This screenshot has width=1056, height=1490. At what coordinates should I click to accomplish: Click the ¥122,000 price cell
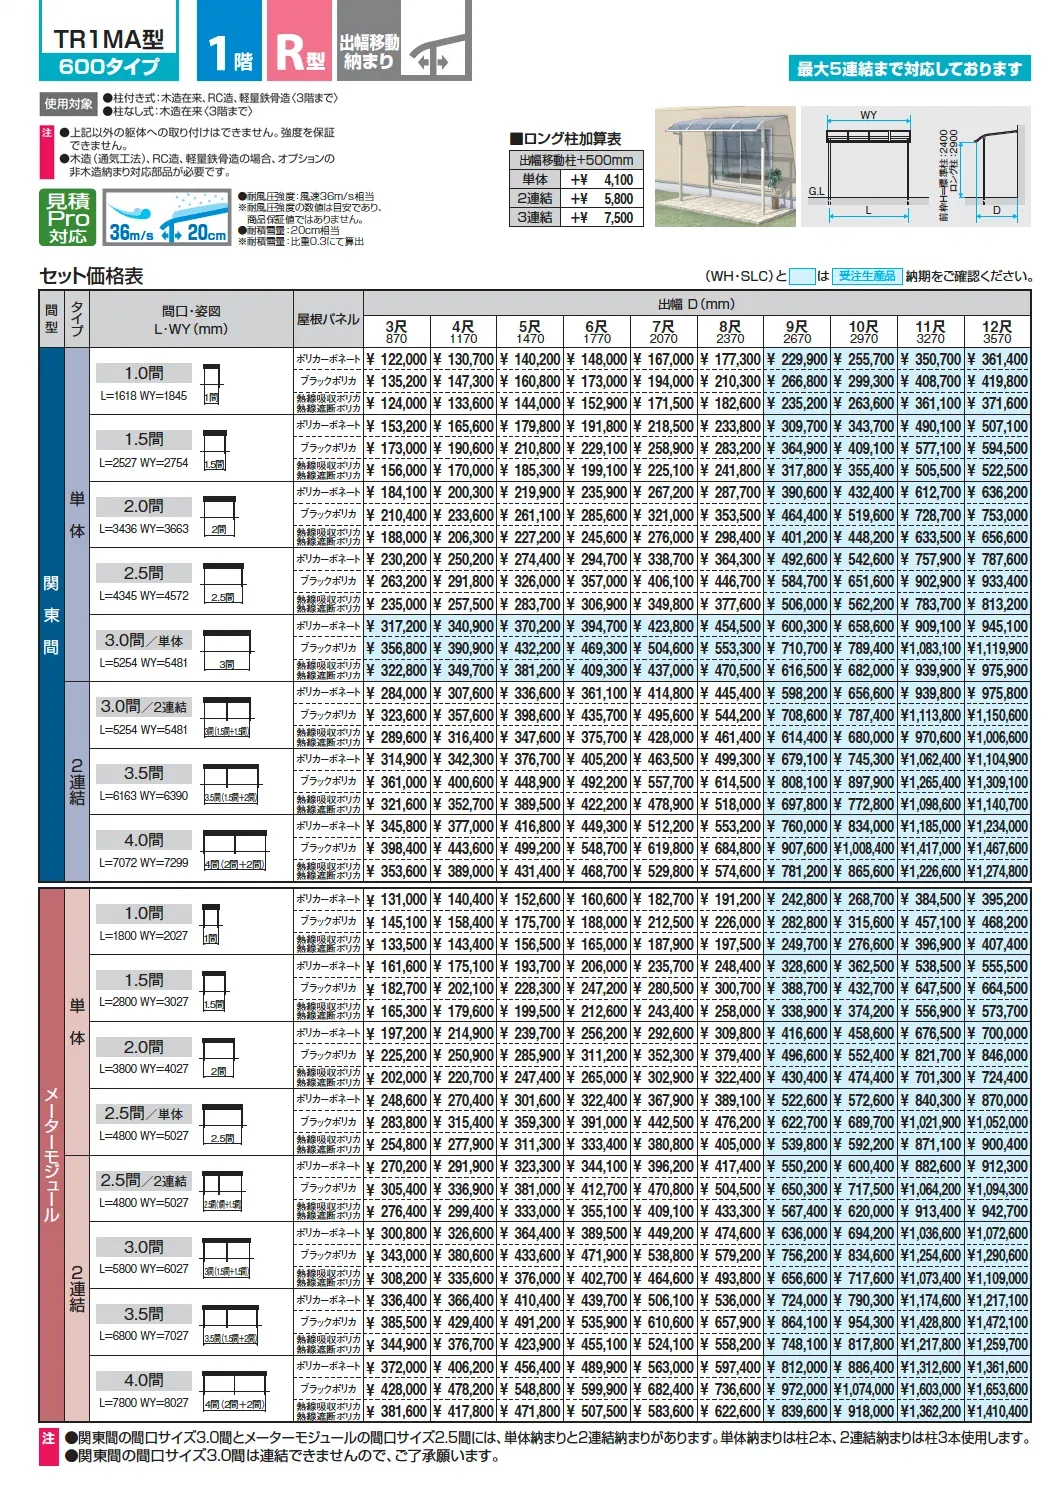[396, 360]
